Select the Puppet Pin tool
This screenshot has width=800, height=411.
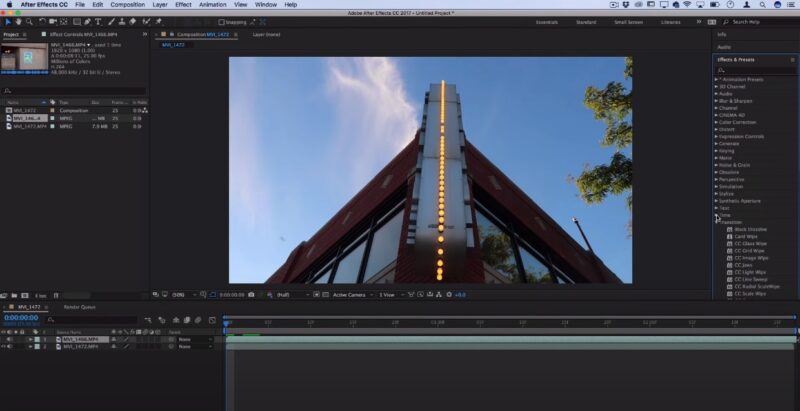coord(159,22)
